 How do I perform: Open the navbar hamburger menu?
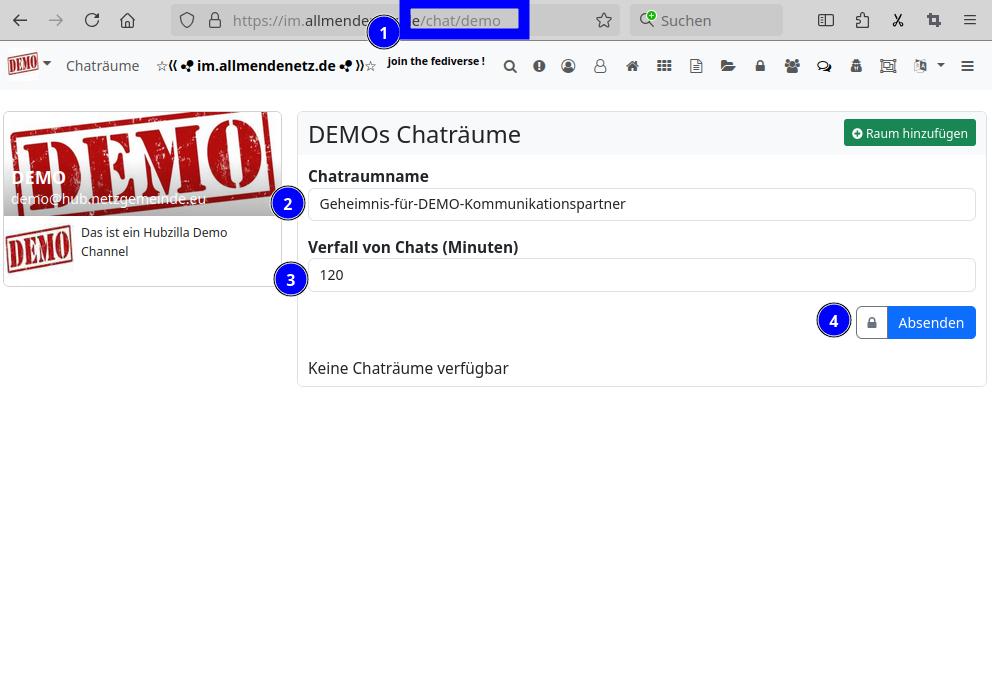tap(967, 66)
